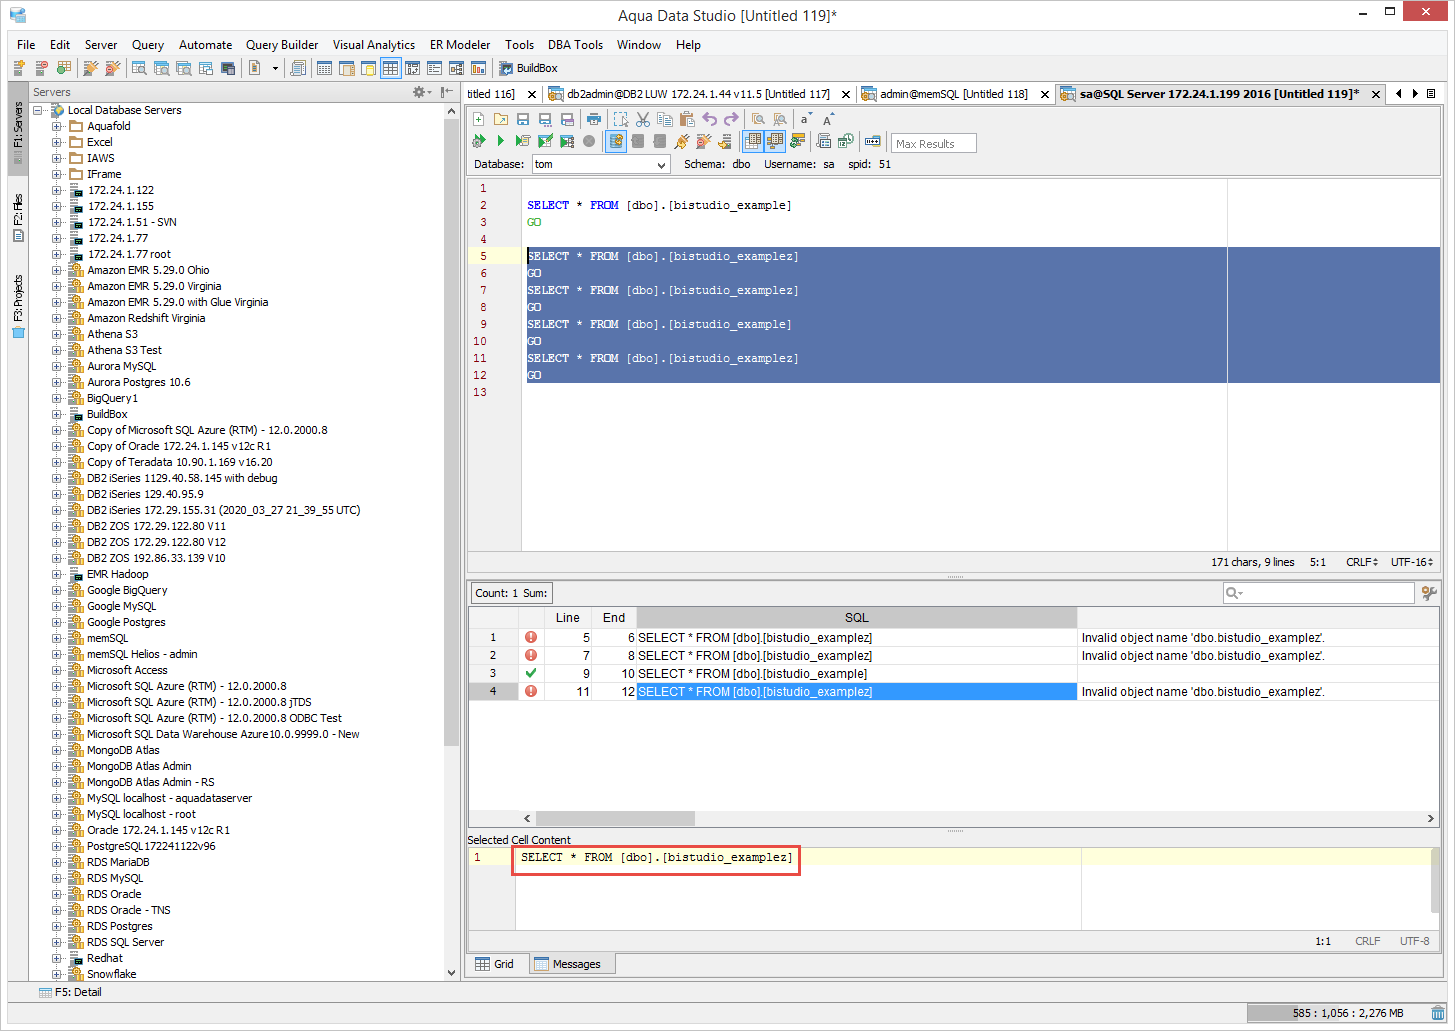Click the Save file icon
The width and height of the screenshot is (1455, 1031).
point(523,119)
